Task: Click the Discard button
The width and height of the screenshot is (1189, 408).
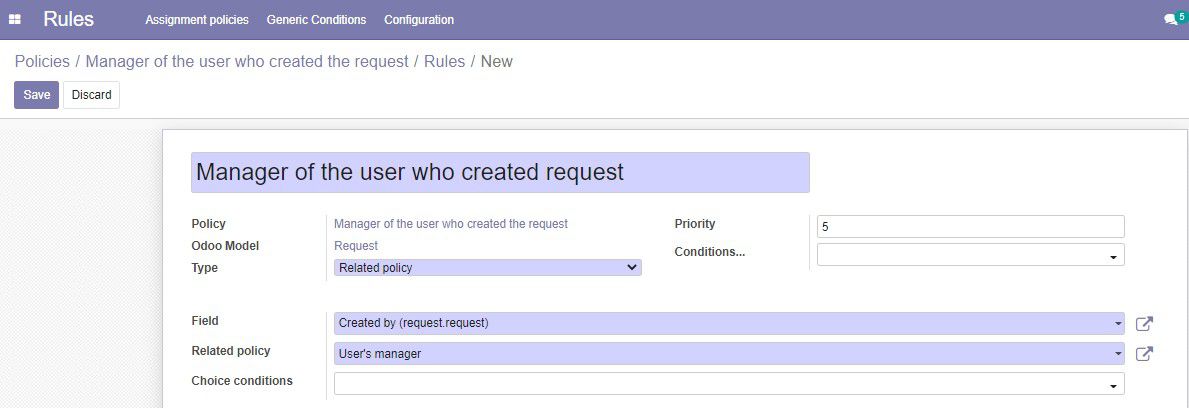Action: 92,95
